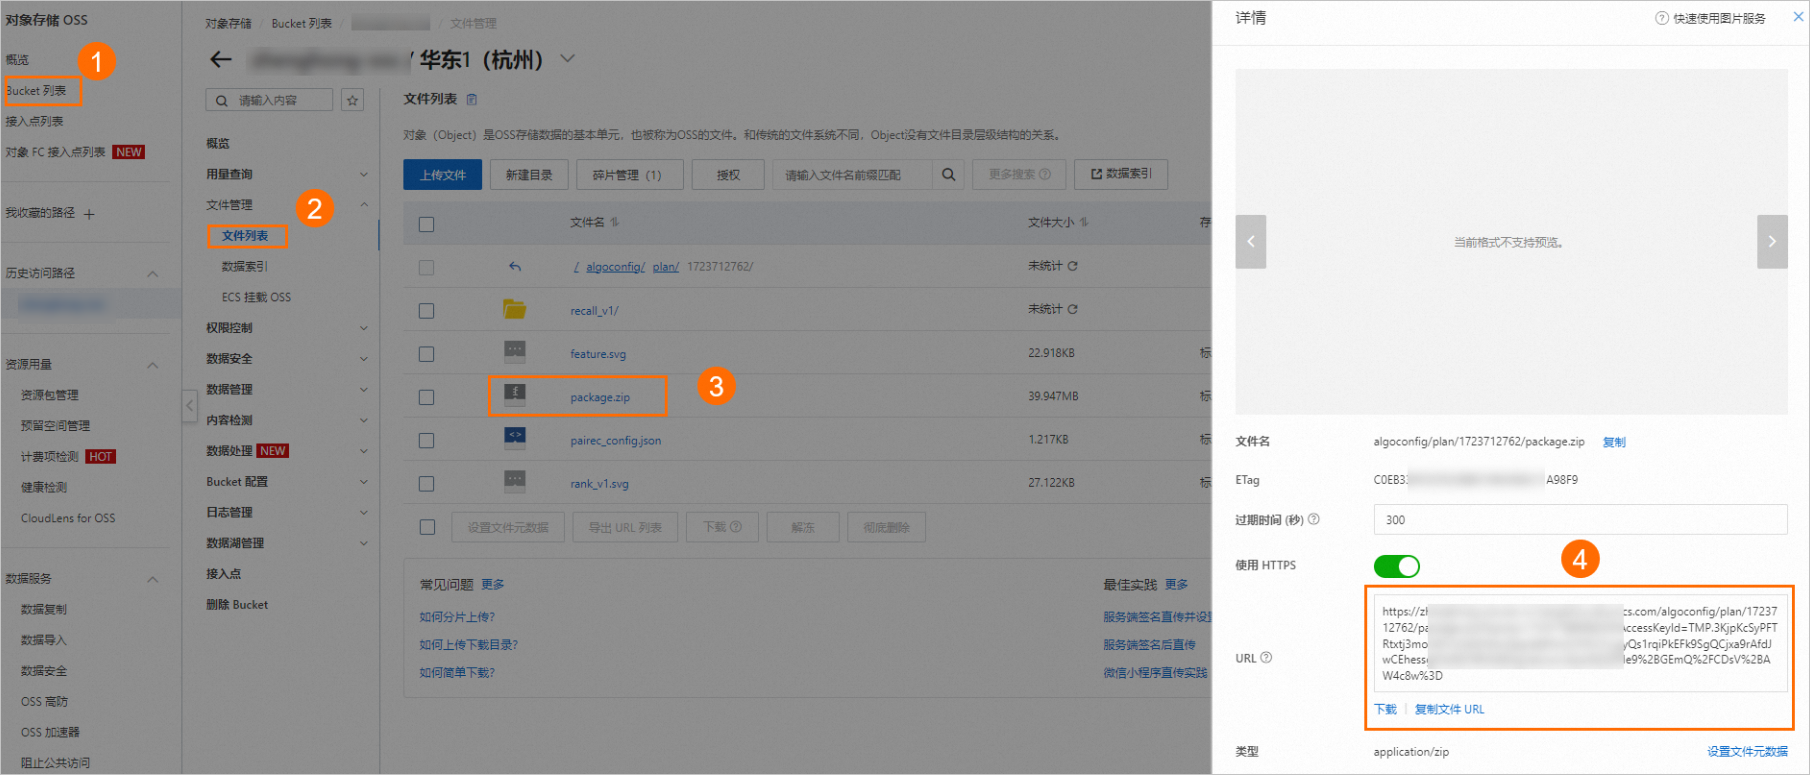
Task: Open 概览 in bucket menu
Action: pos(218,144)
